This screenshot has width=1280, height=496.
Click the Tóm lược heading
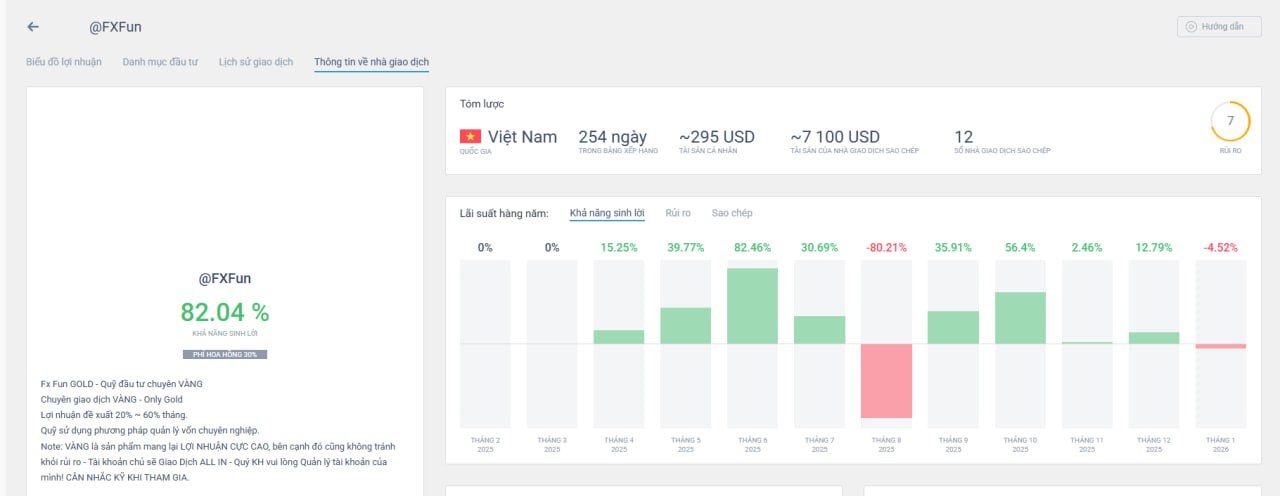pyautogui.click(x=482, y=104)
